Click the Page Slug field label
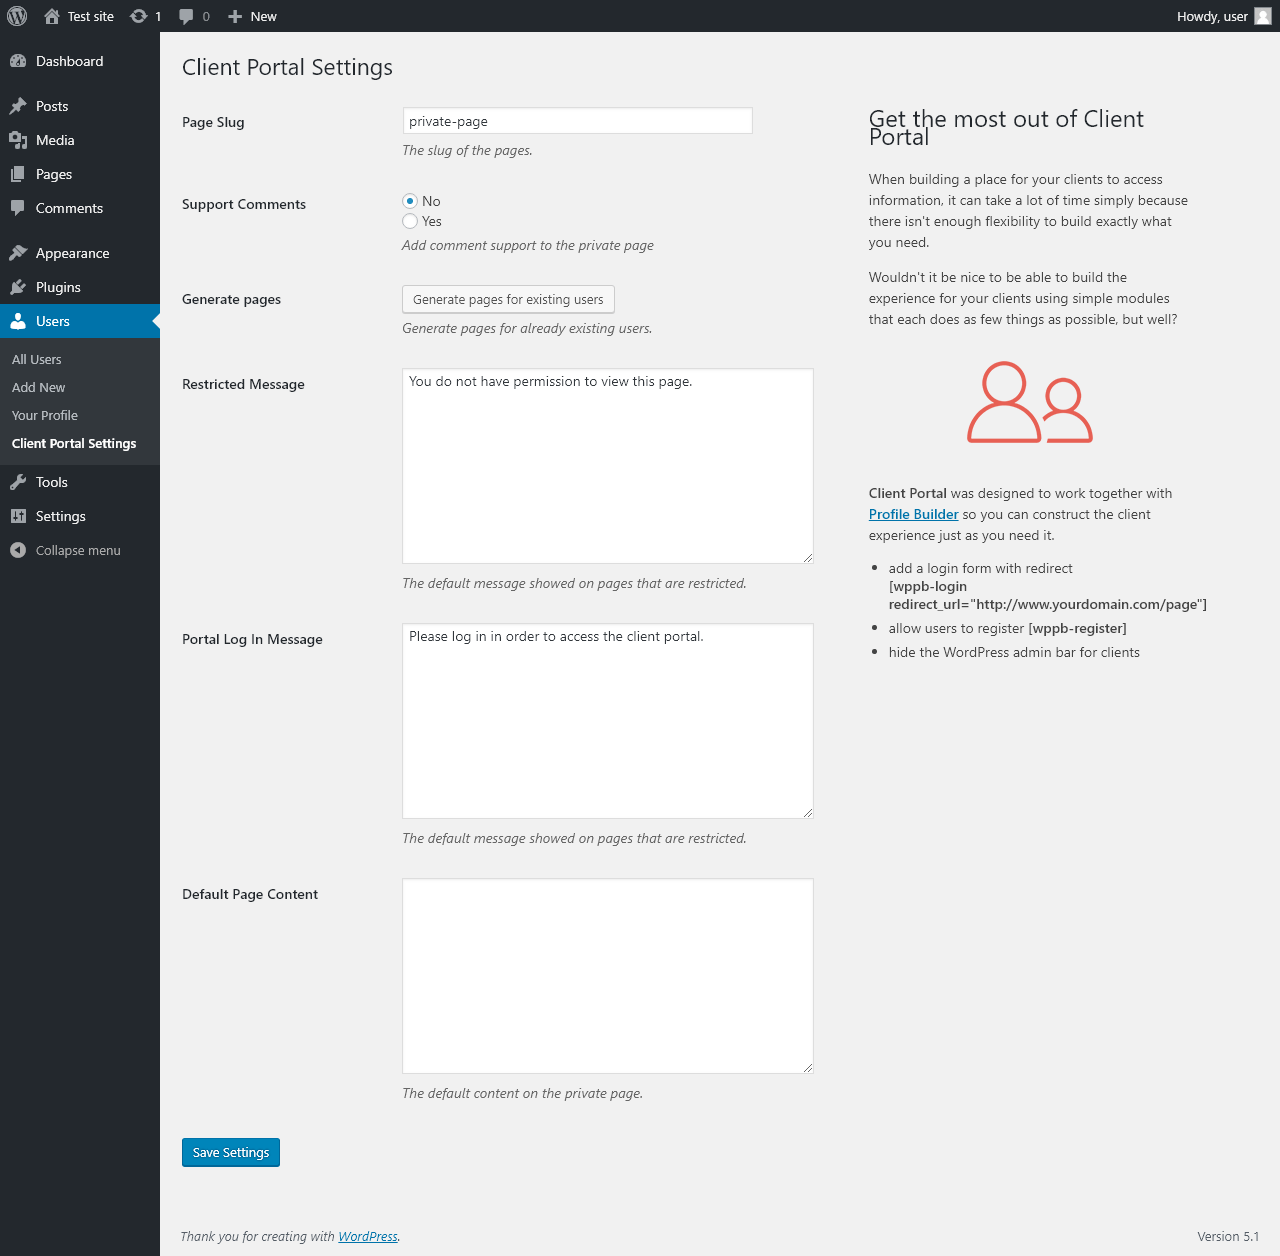The height and width of the screenshot is (1256, 1280). (x=213, y=122)
